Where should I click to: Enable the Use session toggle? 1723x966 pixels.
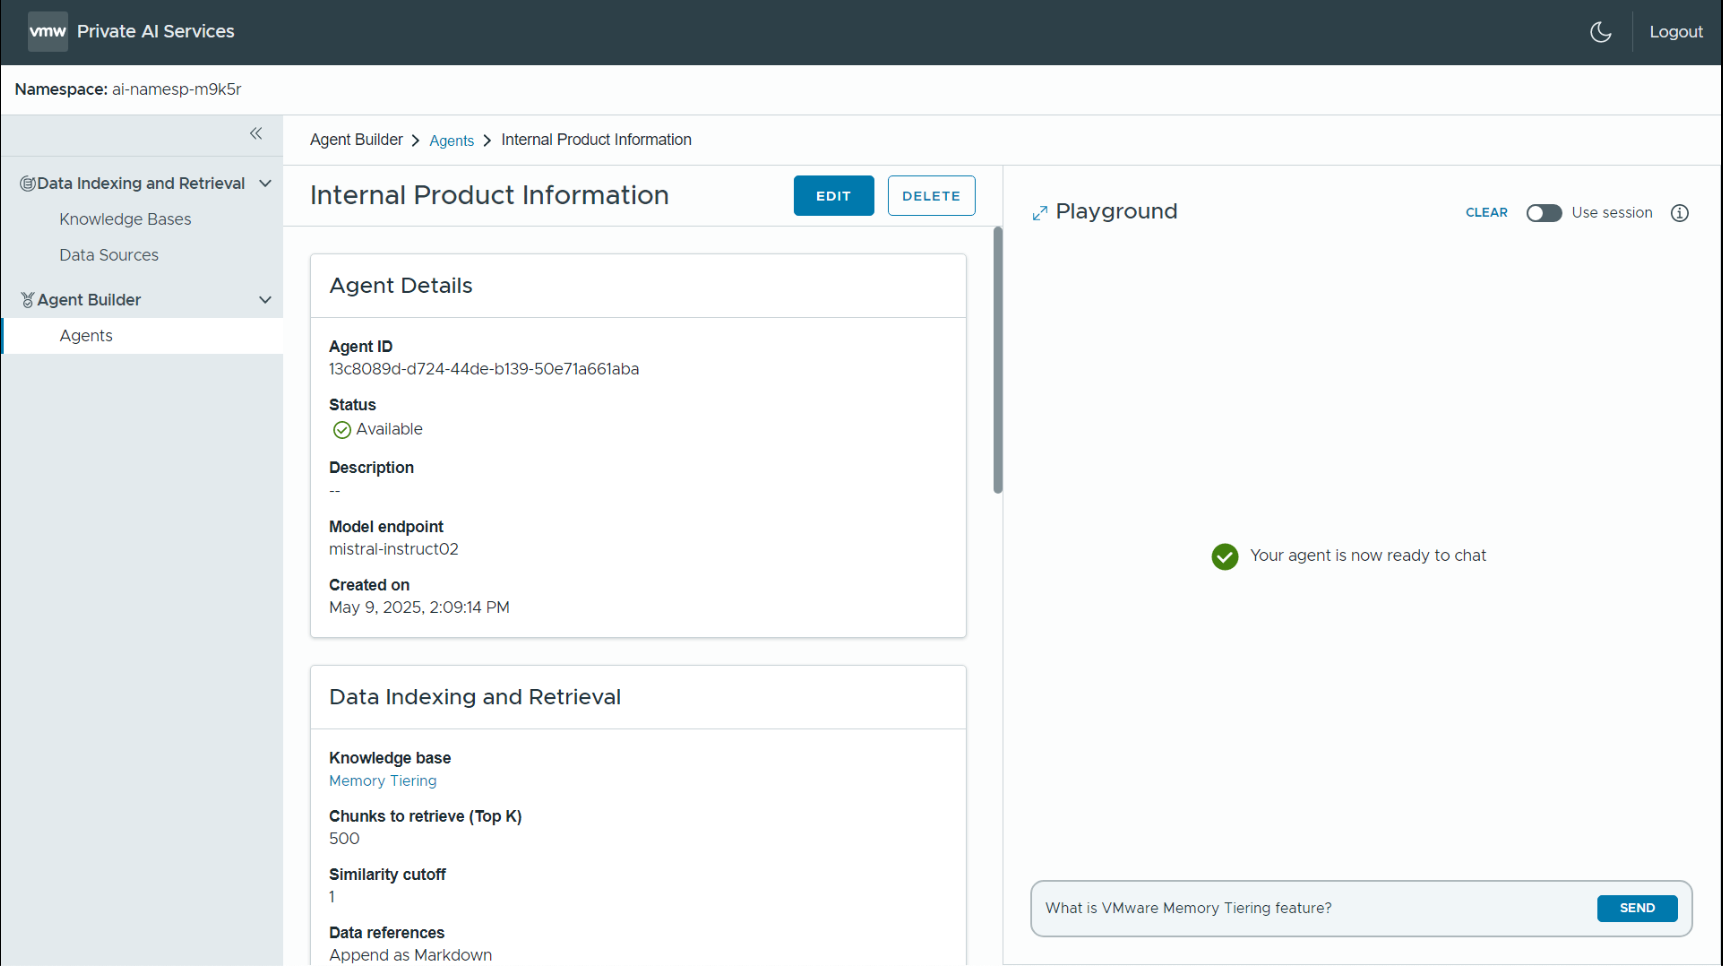(1544, 212)
